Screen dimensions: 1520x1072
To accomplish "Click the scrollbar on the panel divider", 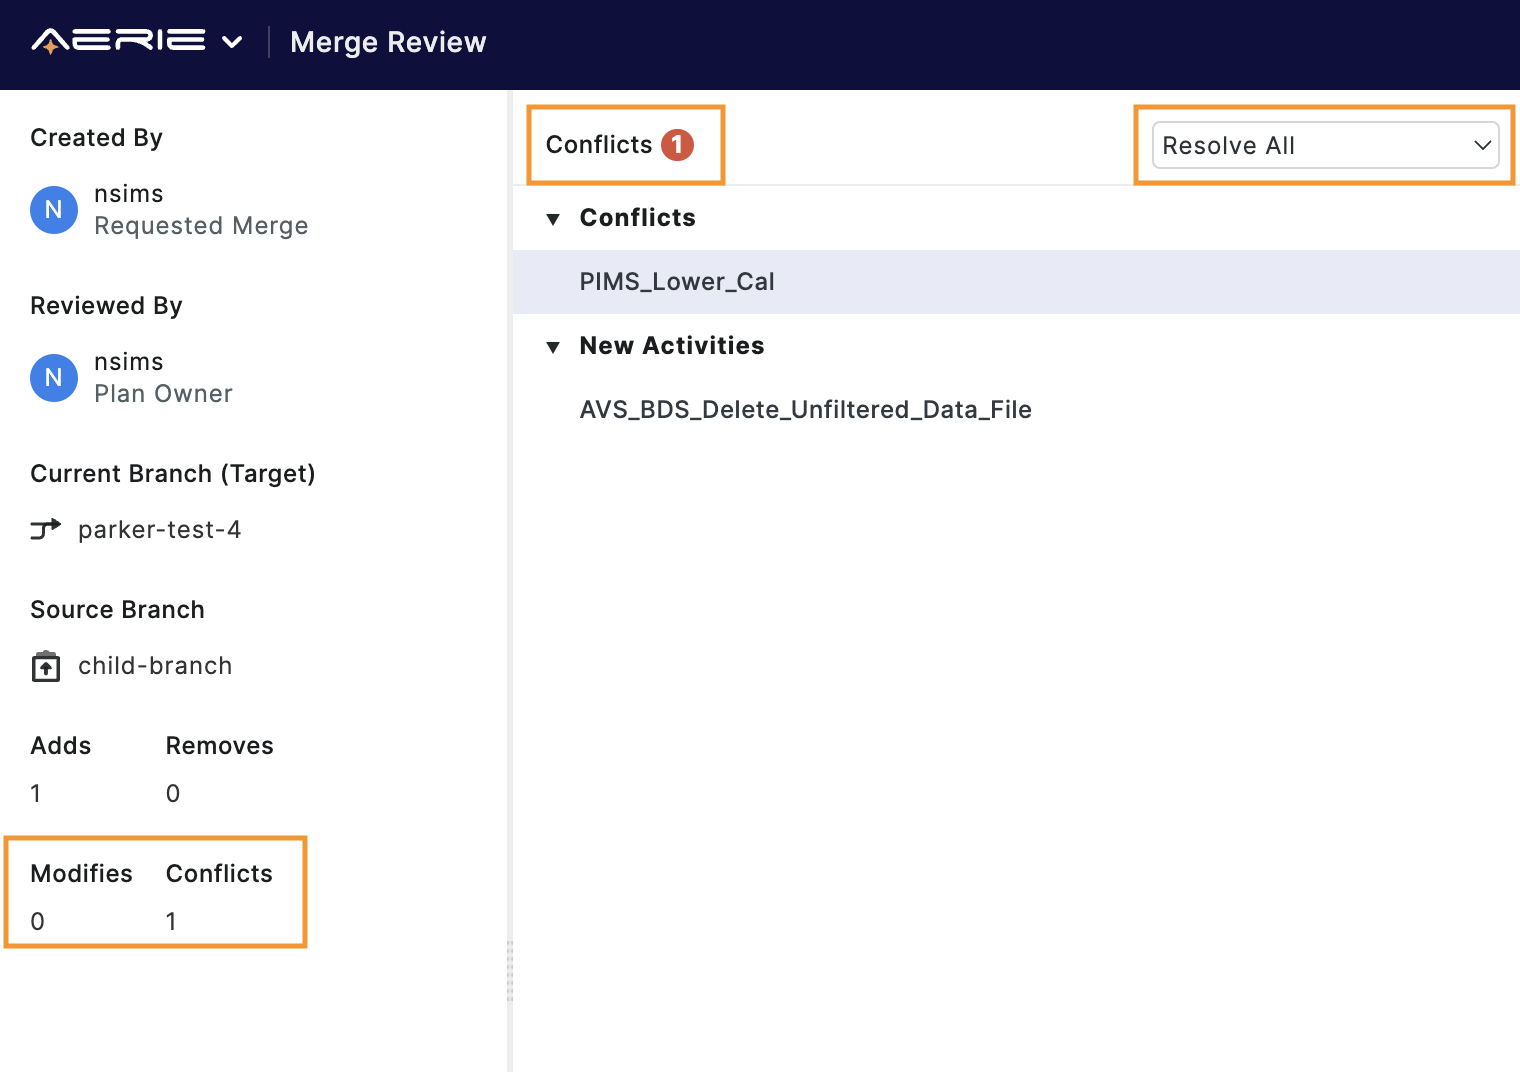I will pyautogui.click(x=510, y=970).
